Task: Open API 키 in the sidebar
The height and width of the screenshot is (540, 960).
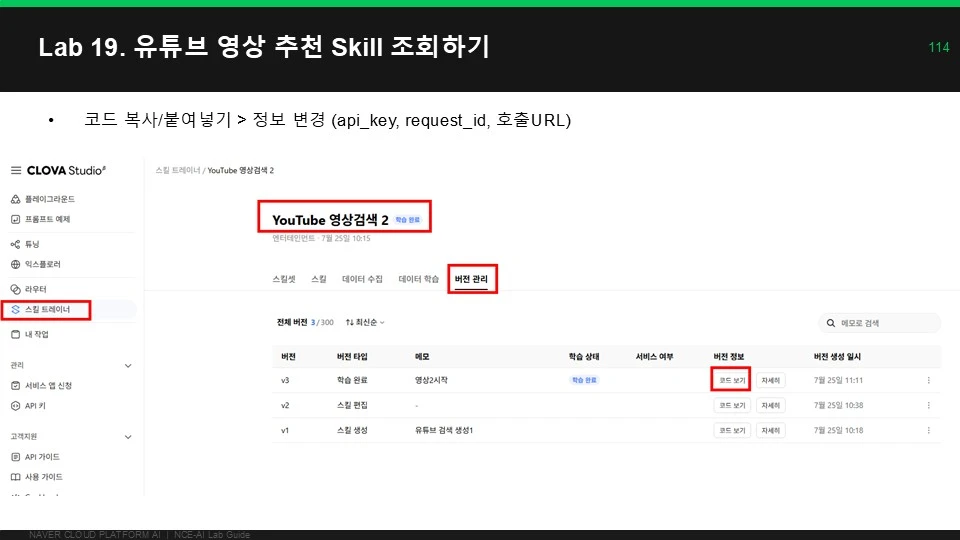Action: pyautogui.click(x=35, y=406)
